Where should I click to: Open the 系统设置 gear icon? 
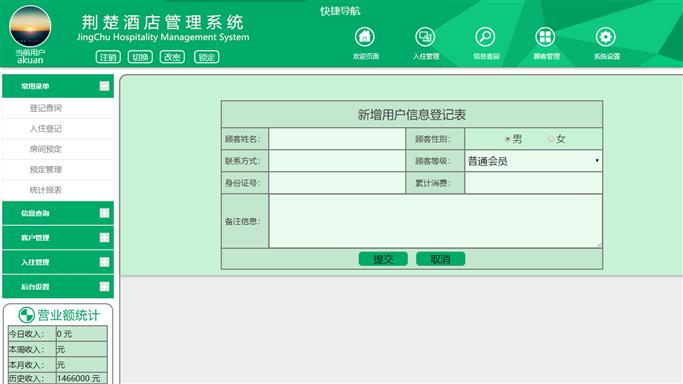tap(605, 37)
